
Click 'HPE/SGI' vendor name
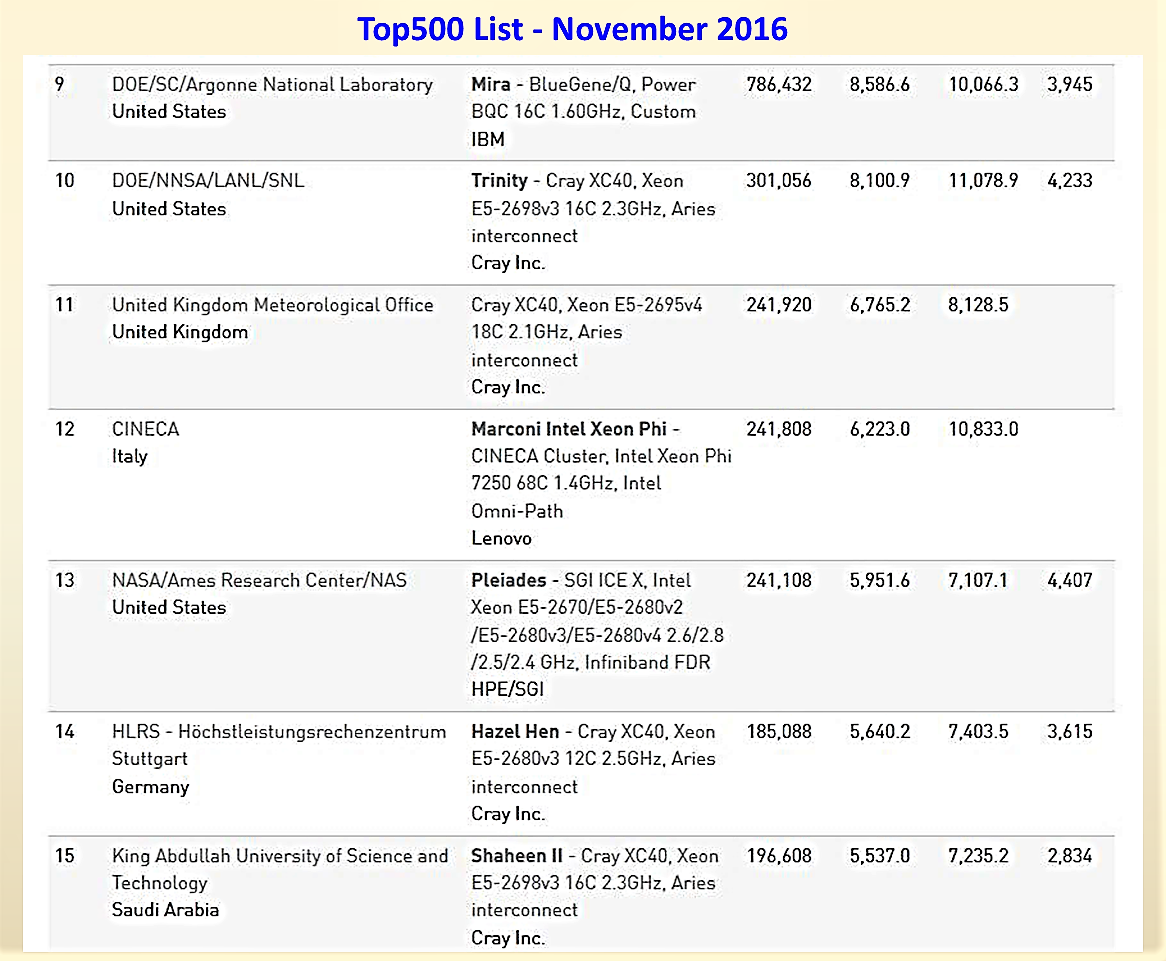(507, 690)
